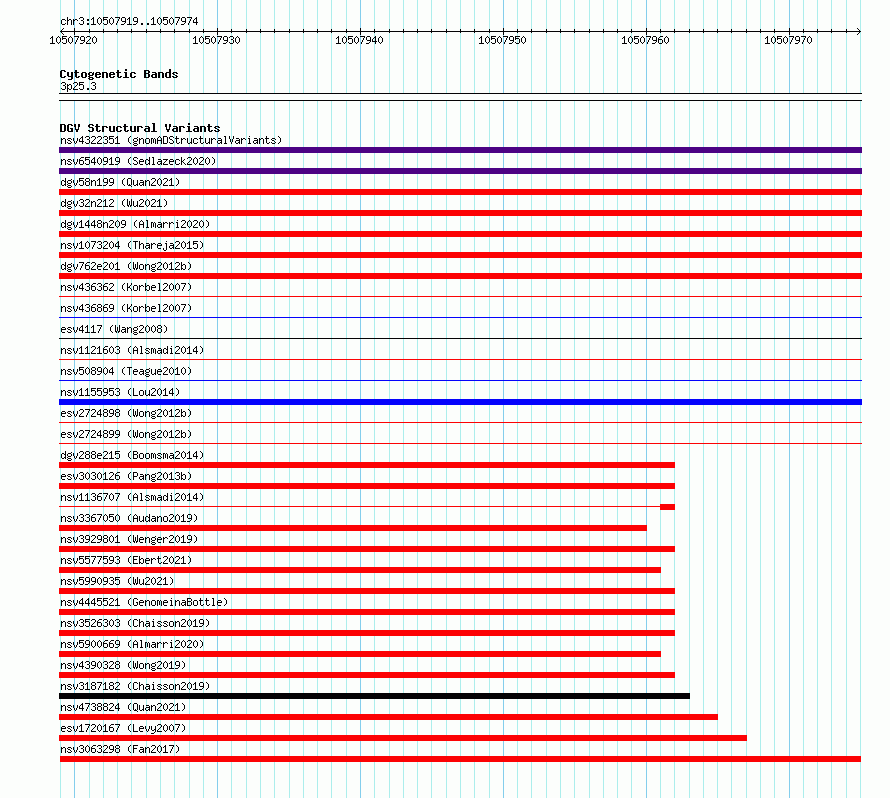
Task: Click the red bar under esv1720167
Action: click(x=403, y=738)
